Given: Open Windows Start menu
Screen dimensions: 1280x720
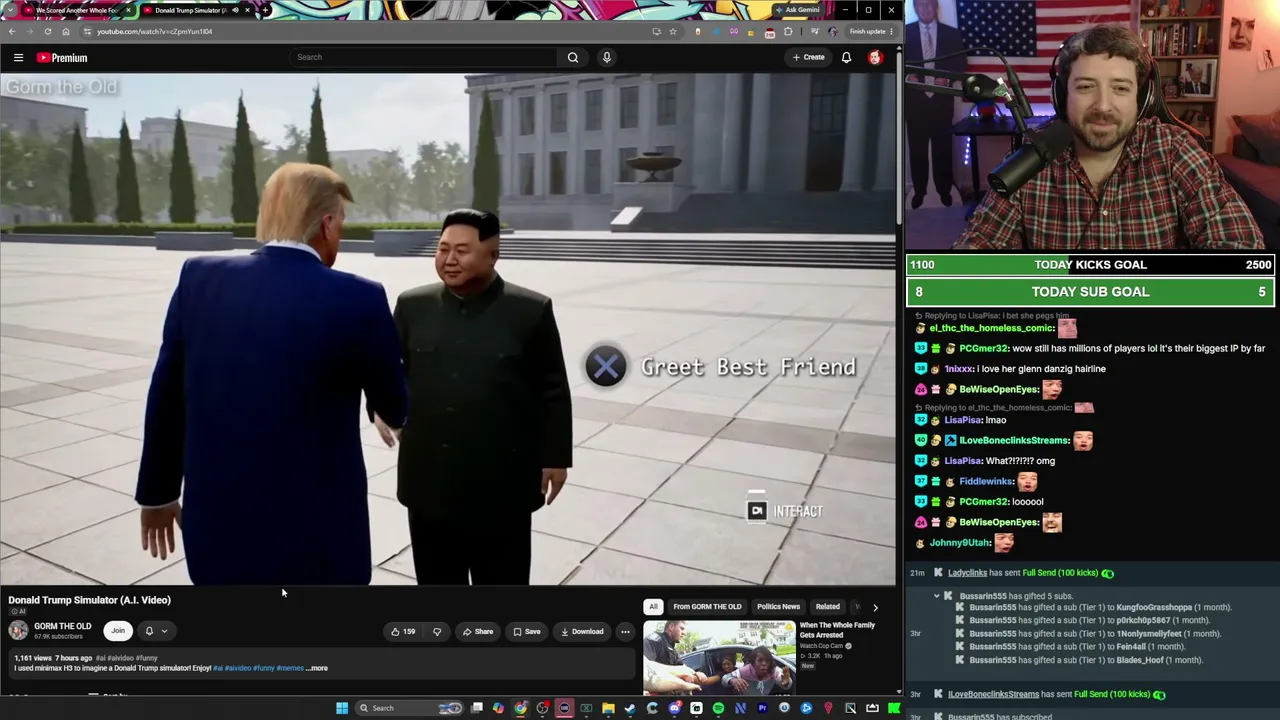Looking at the screenshot, I should [342, 708].
